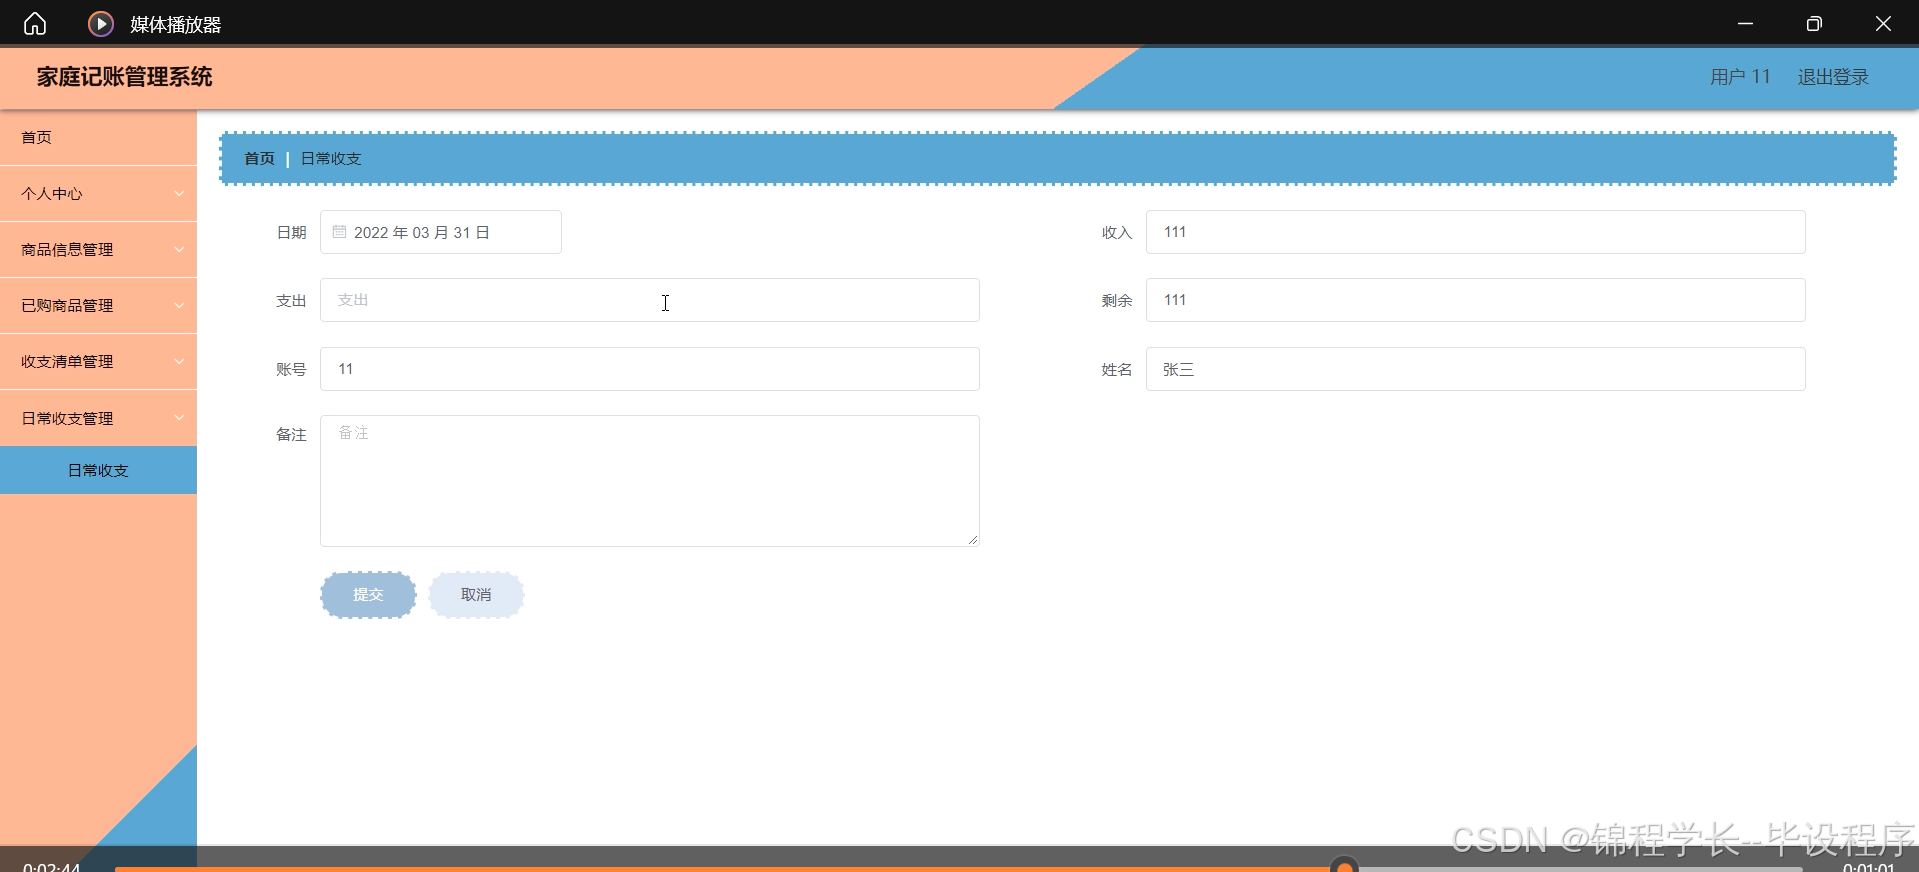Click the 媒体播放器 title text
This screenshot has height=872, width=1919.
[175, 24]
